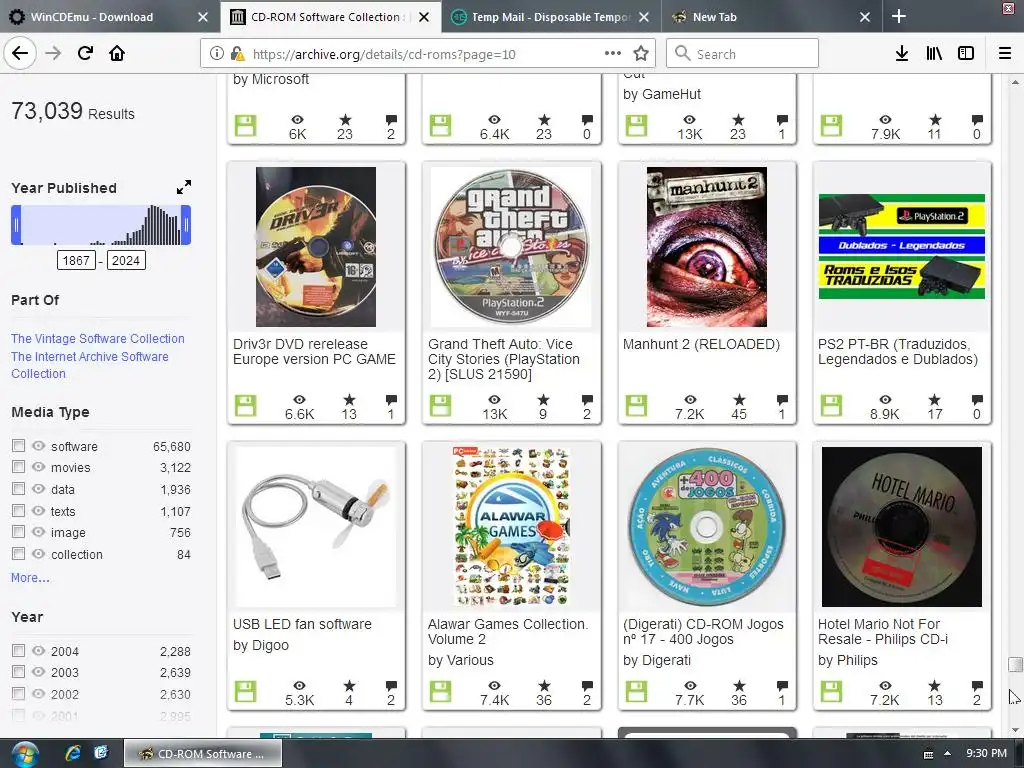Close the CD-ROM Software Collection tab
The height and width of the screenshot is (768, 1024).
[424, 17]
